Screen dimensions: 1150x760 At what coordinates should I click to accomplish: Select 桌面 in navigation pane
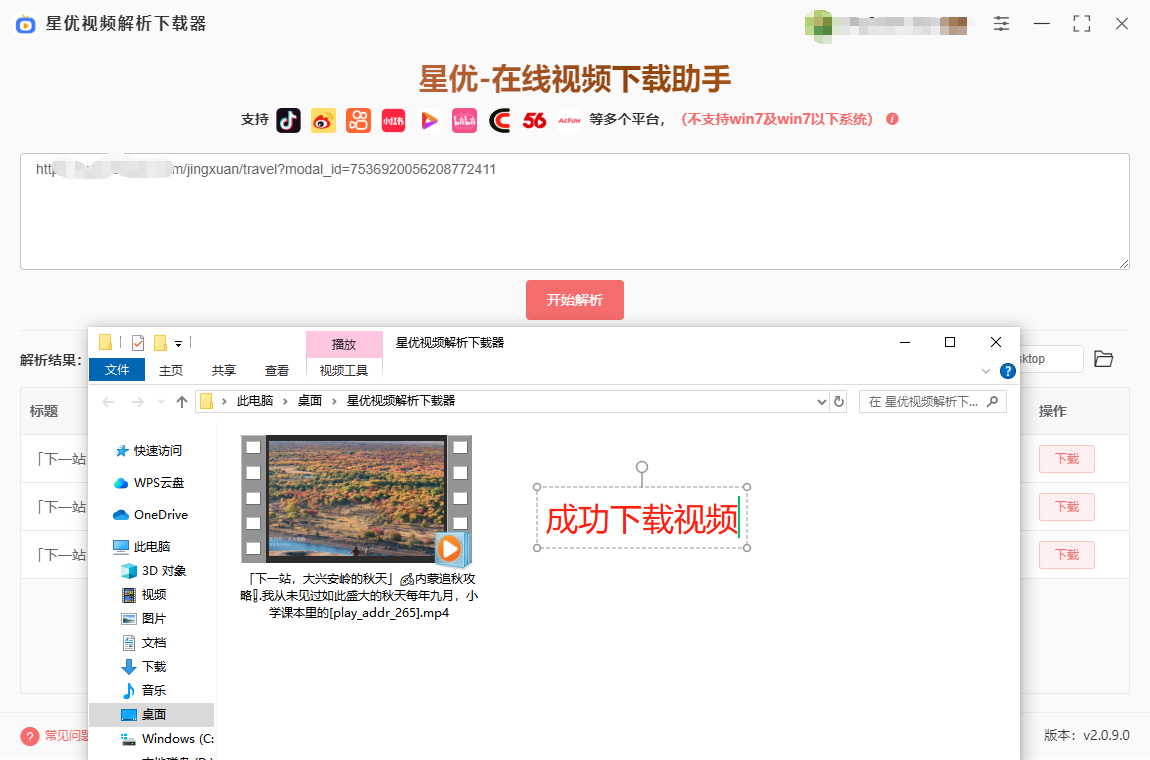pos(152,715)
